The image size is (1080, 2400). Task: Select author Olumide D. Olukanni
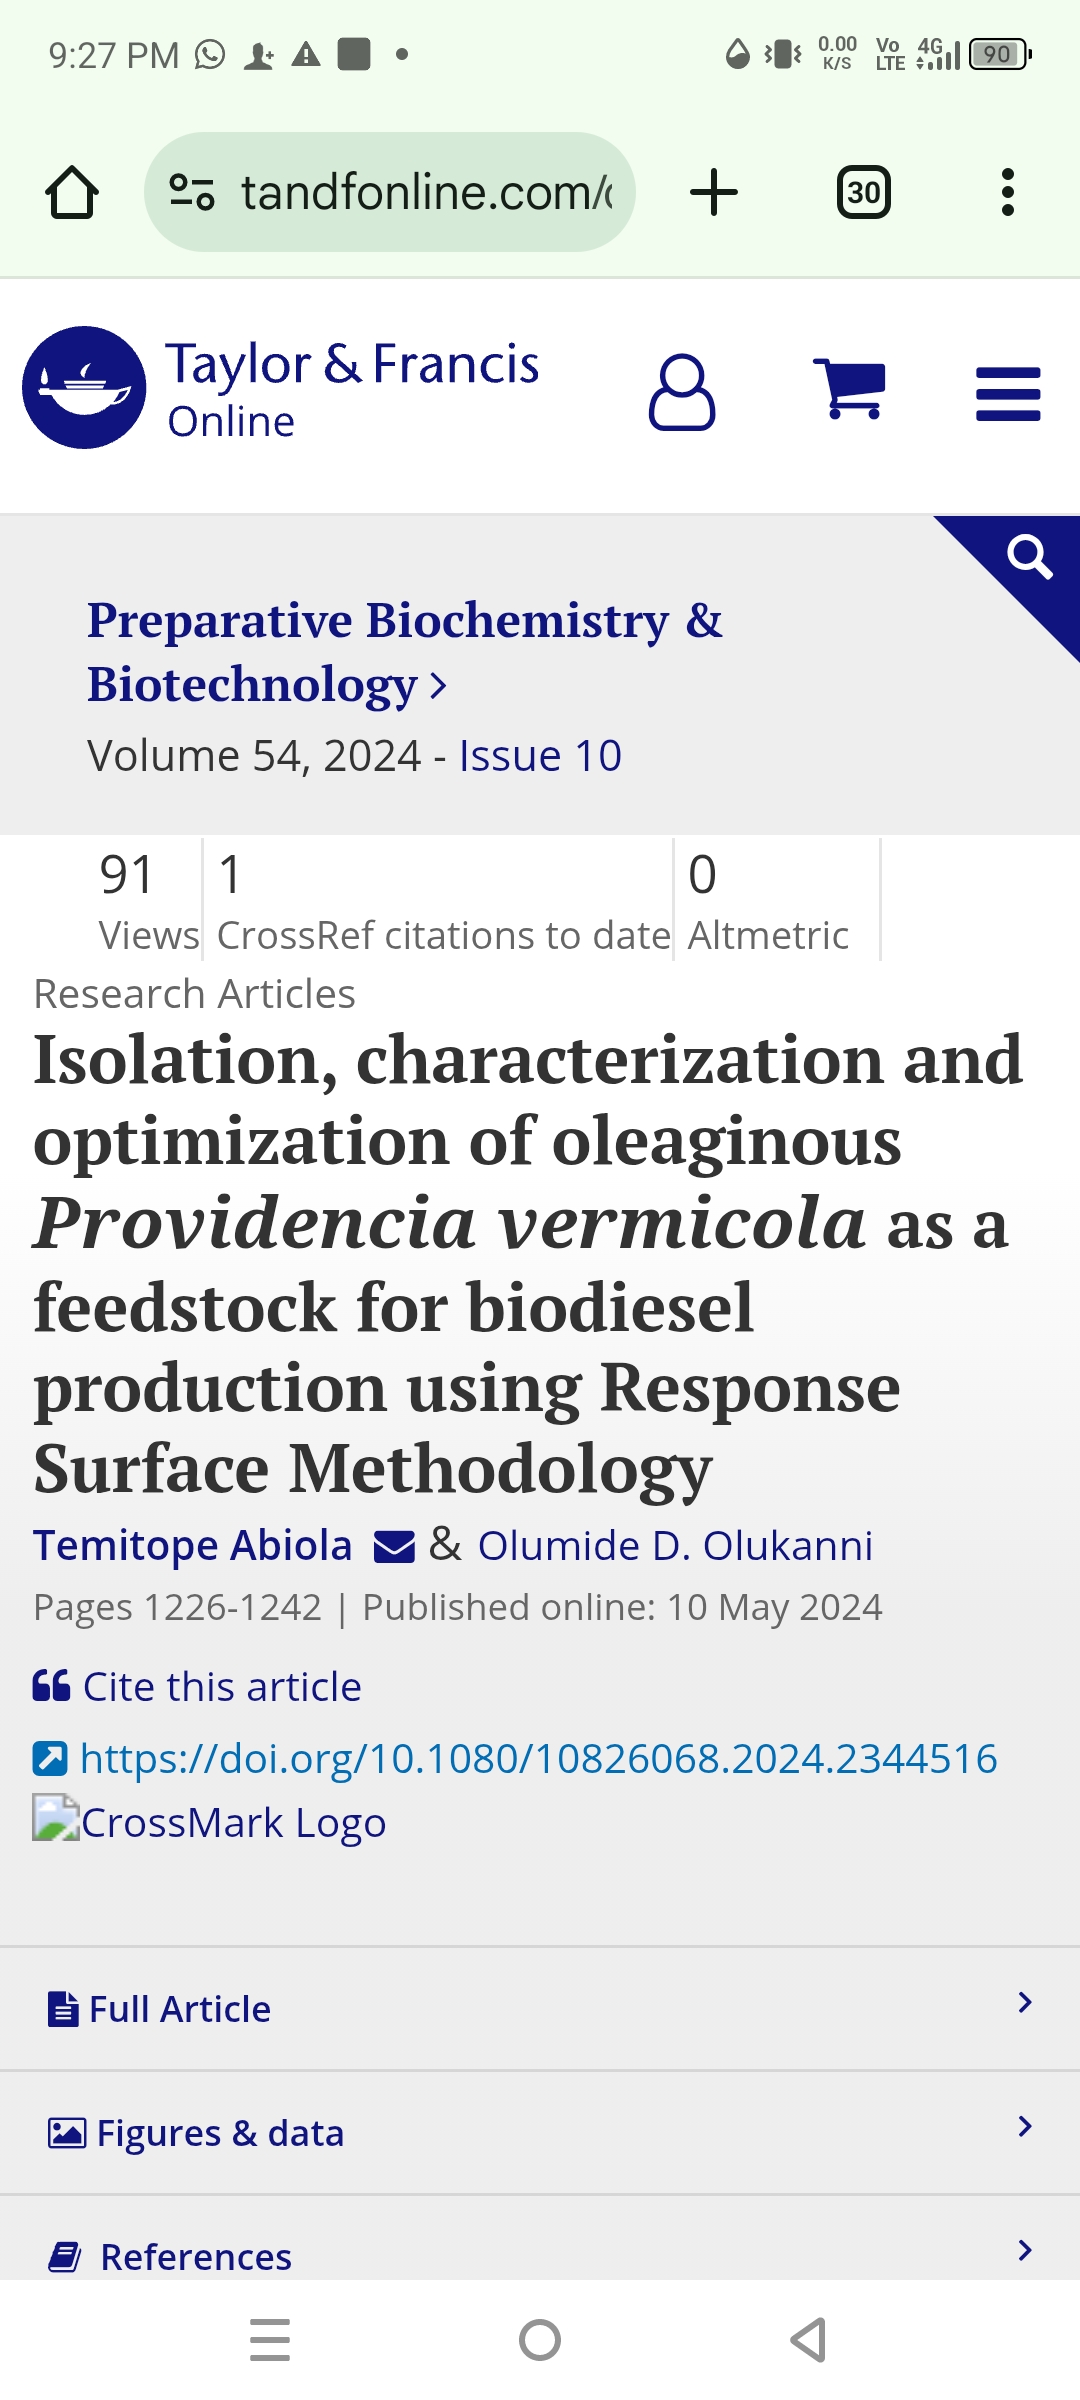(x=675, y=1546)
